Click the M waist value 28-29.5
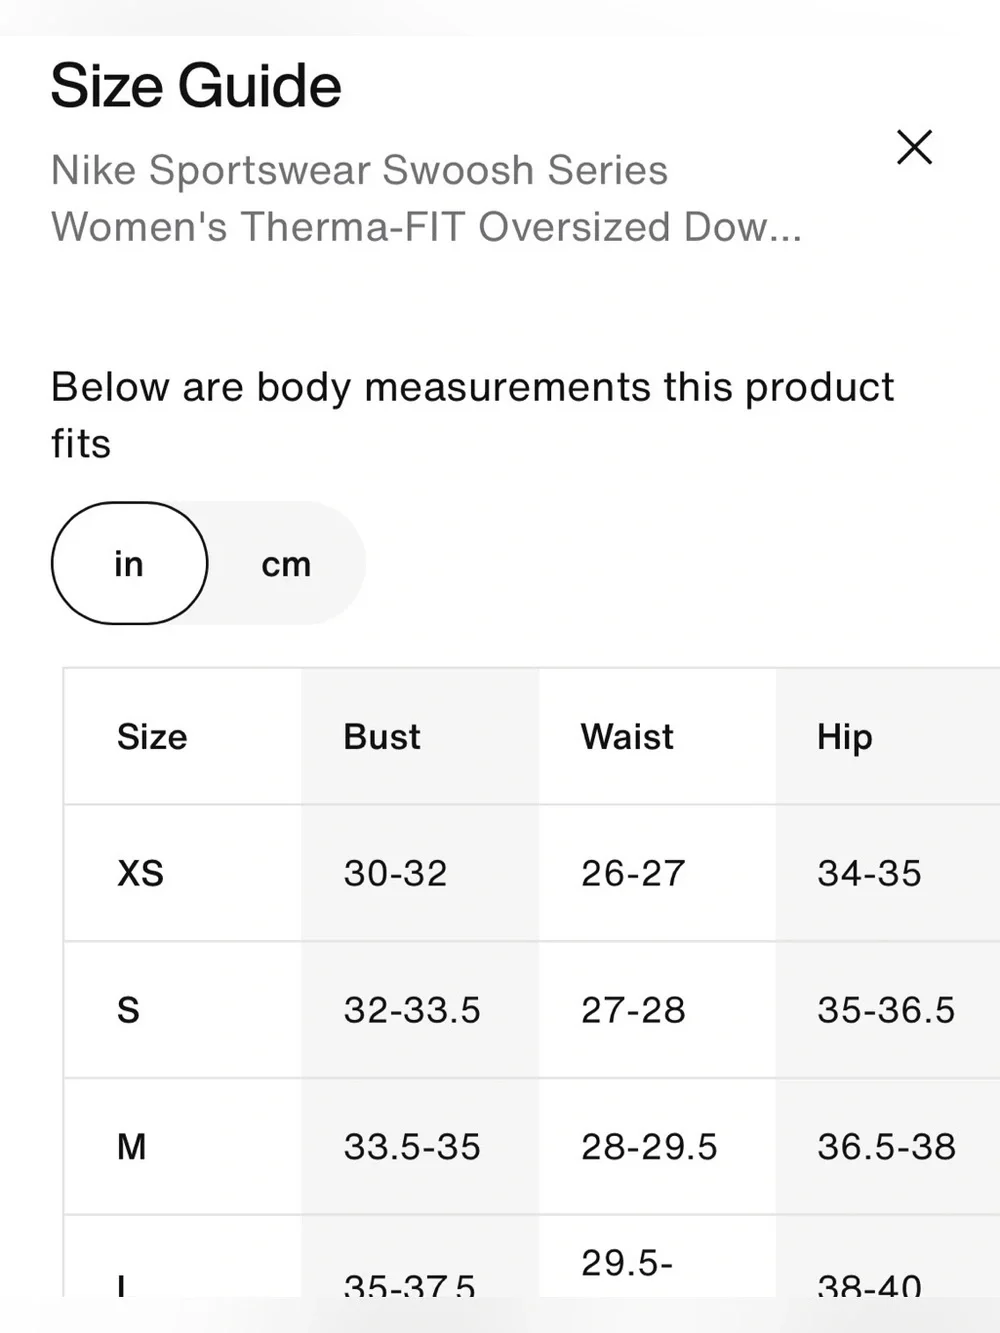Screen dimensions: 1000x1333 click(x=649, y=1146)
